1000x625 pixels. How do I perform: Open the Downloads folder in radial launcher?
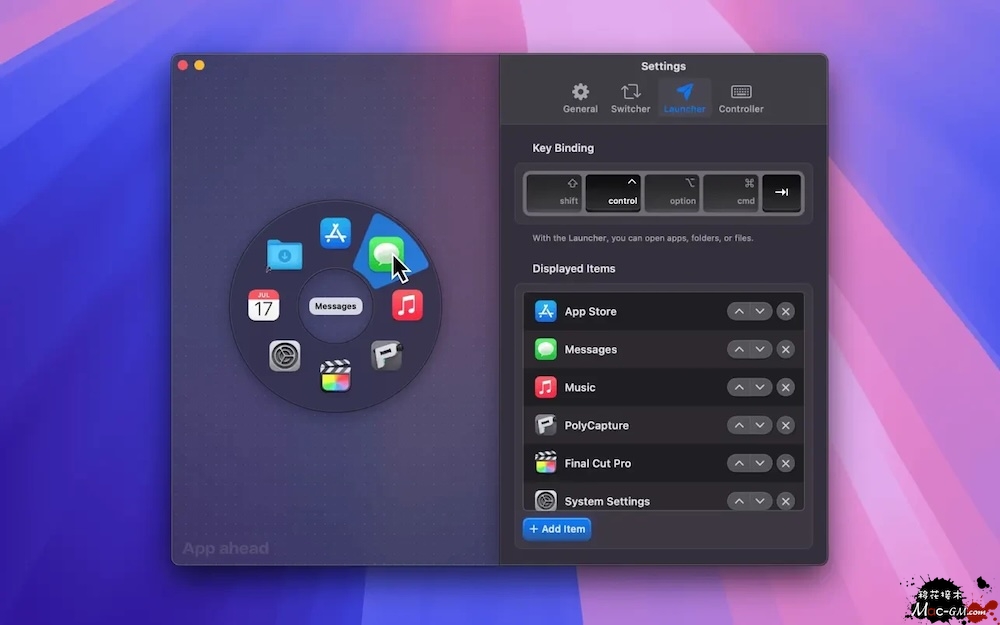(284, 256)
